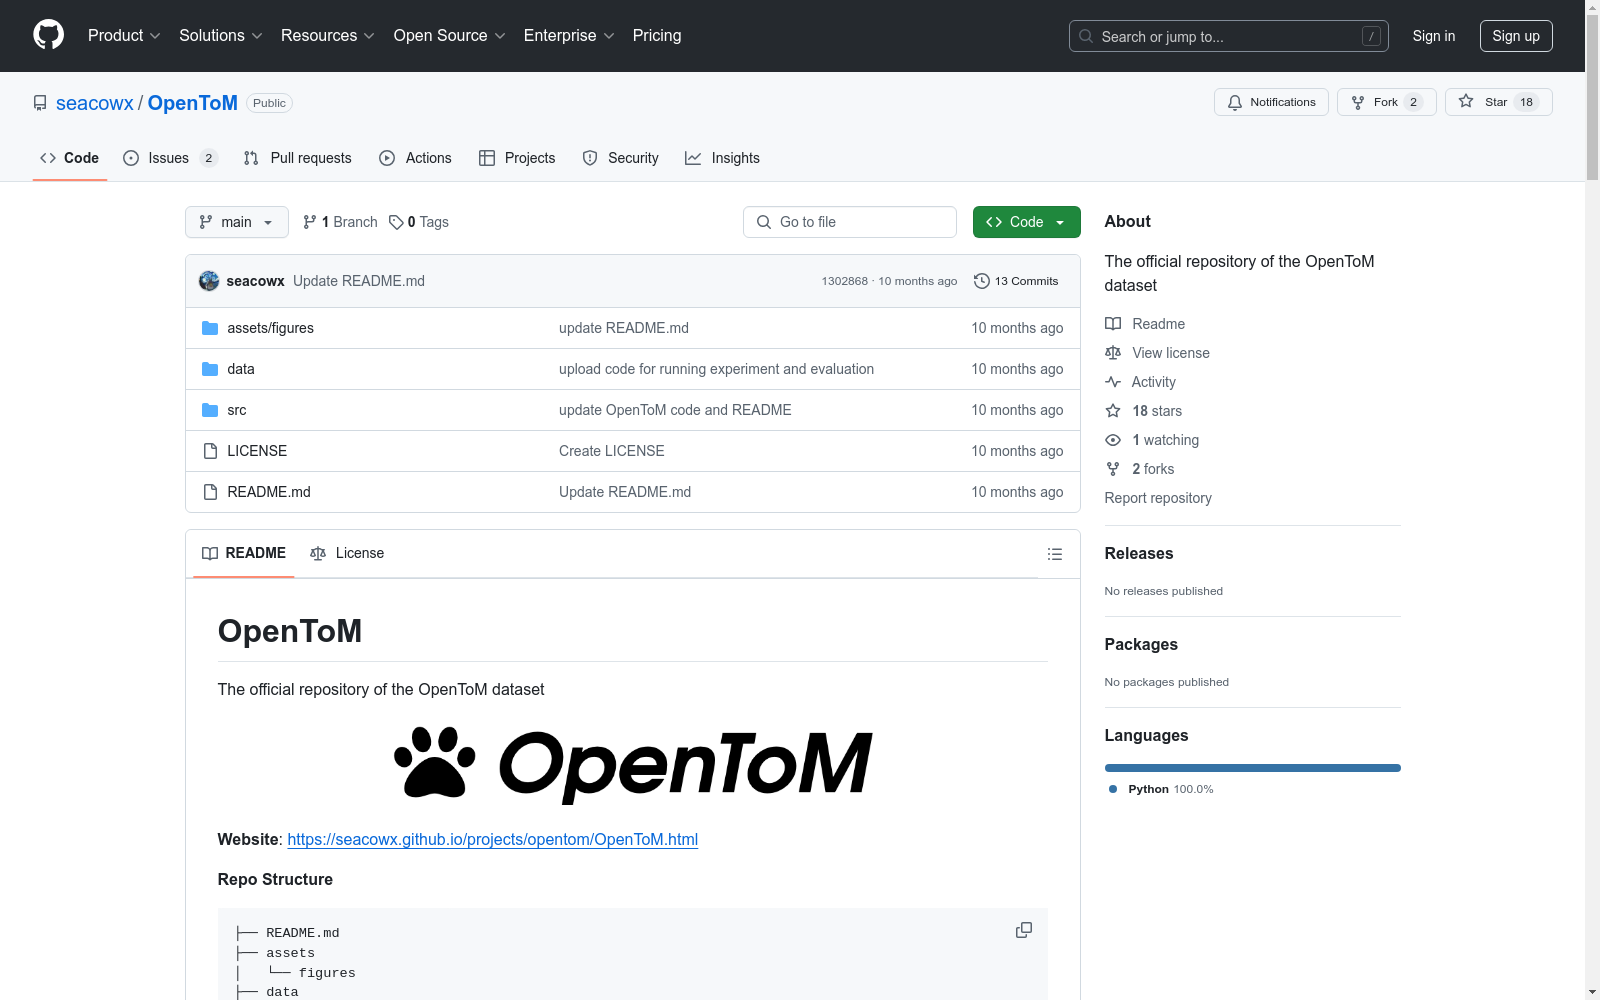Click the Python language bar
1600x1000 pixels.
pyautogui.click(x=1253, y=768)
